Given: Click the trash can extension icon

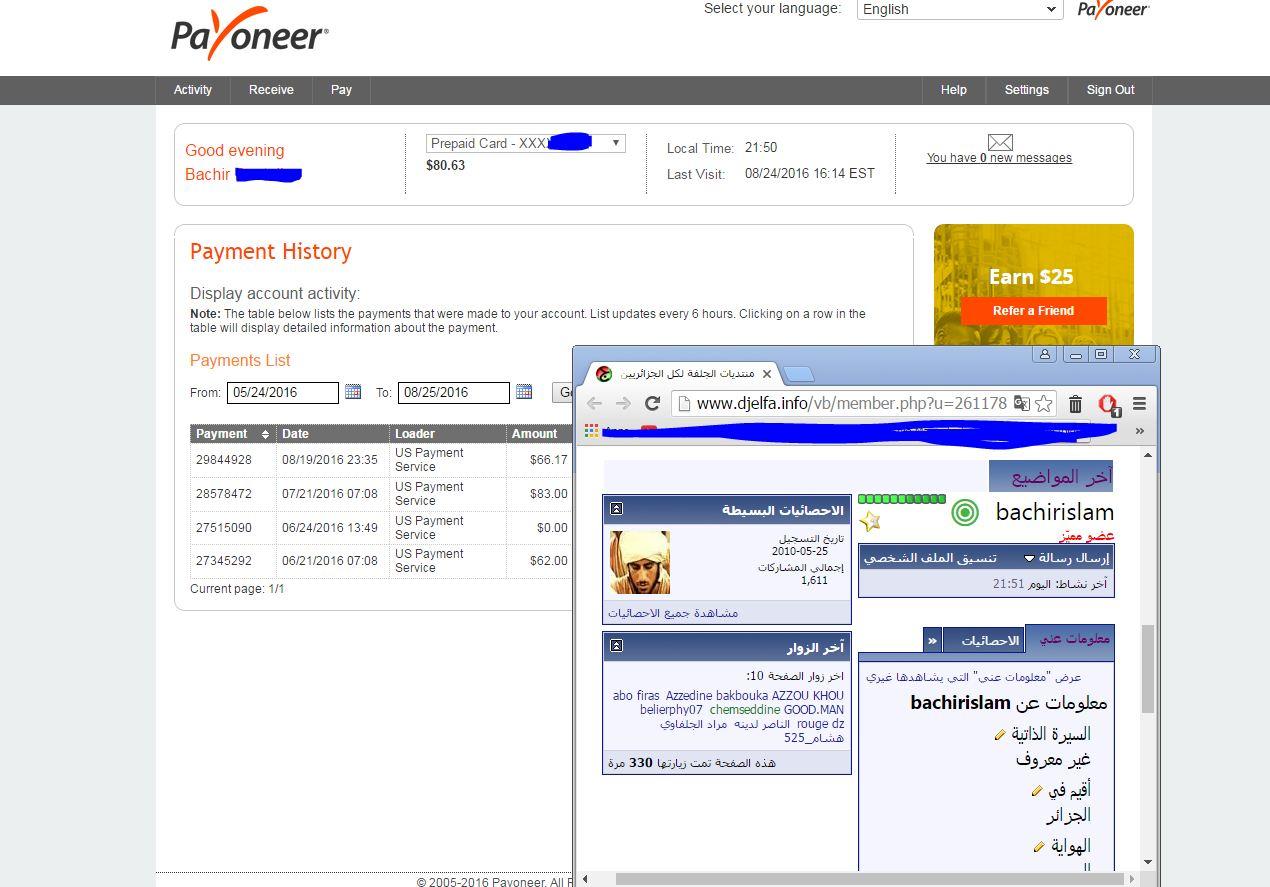Looking at the screenshot, I should pyautogui.click(x=1076, y=403).
